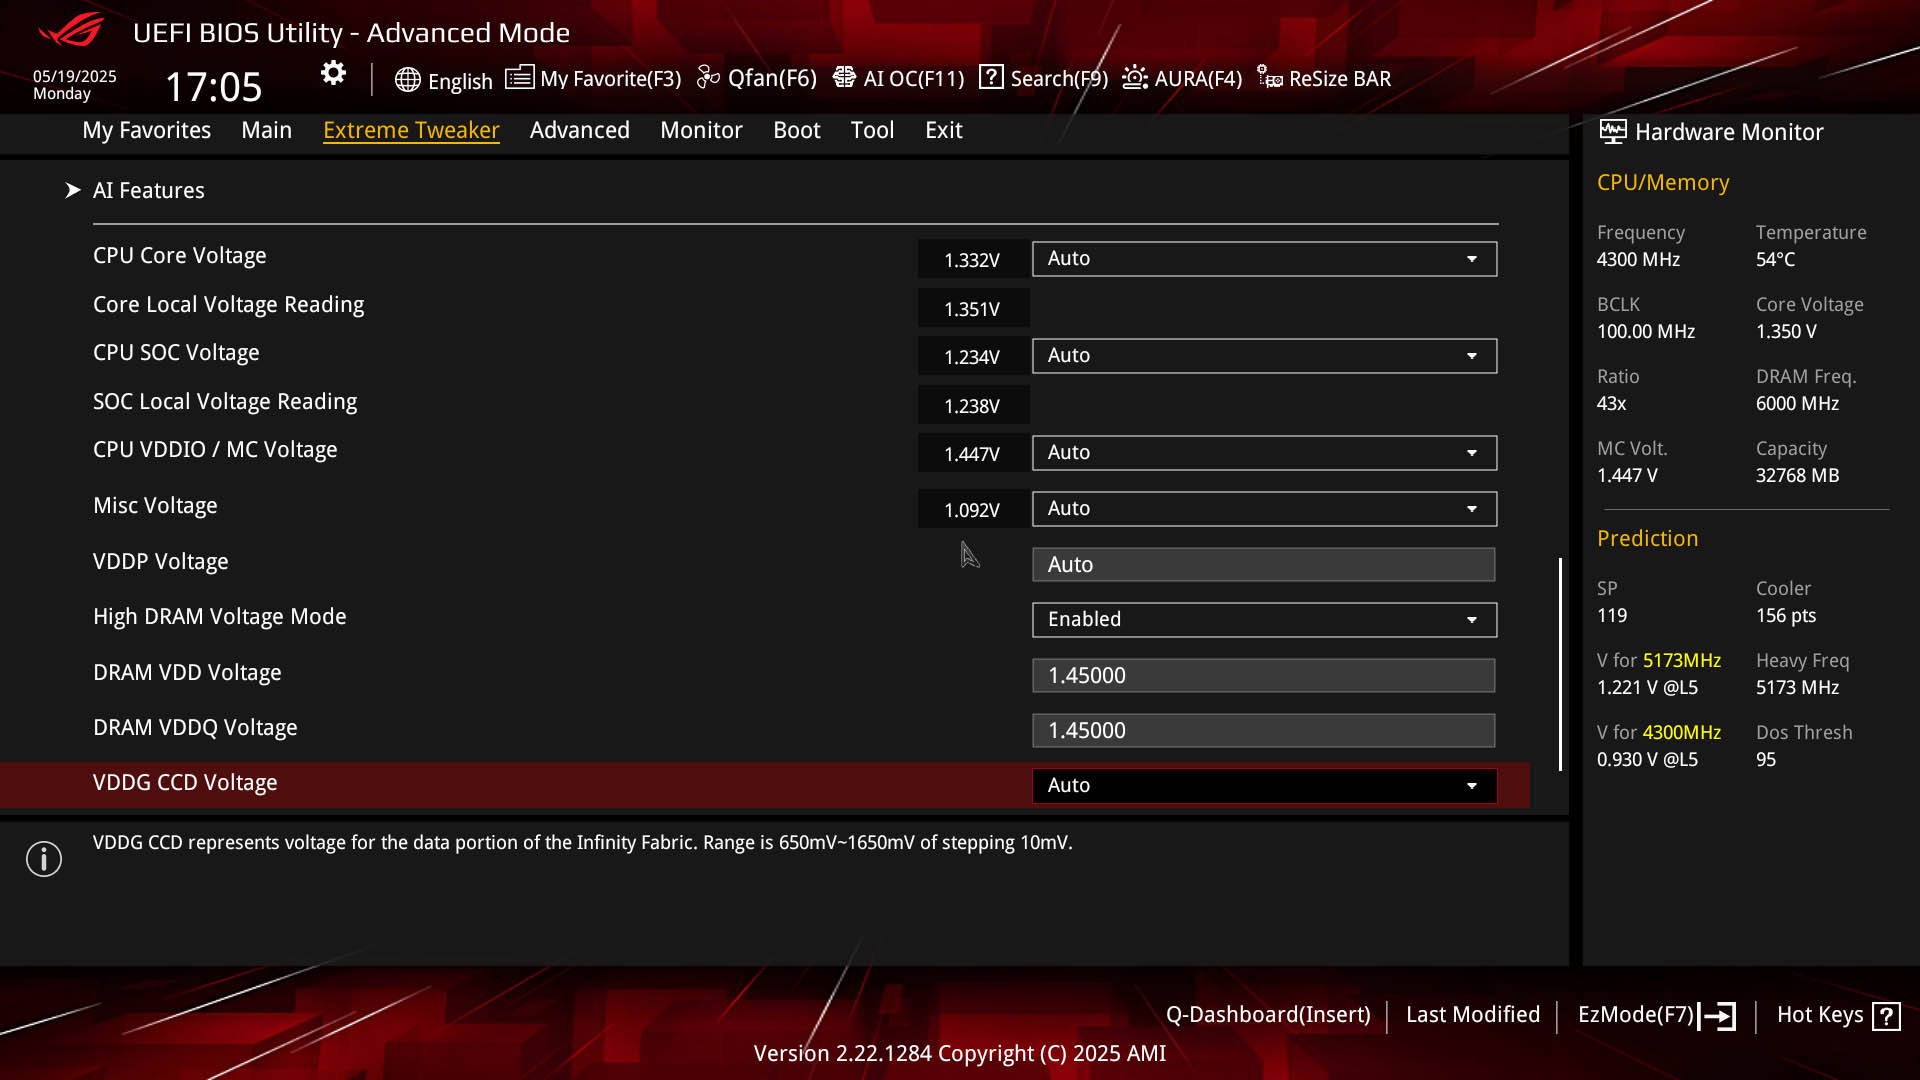Click the 17:05 clock display
The width and height of the screenshot is (1920, 1080).
(213, 87)
